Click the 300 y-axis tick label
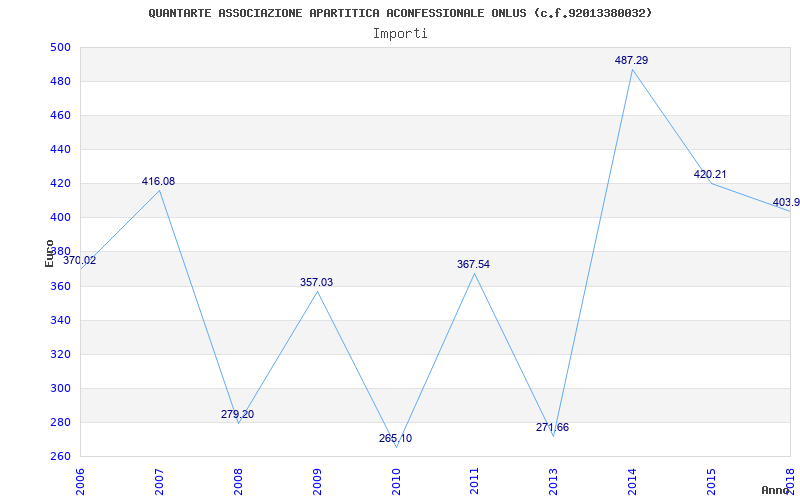The height and width of the screenshot is (500, 800). coord(60,388)
